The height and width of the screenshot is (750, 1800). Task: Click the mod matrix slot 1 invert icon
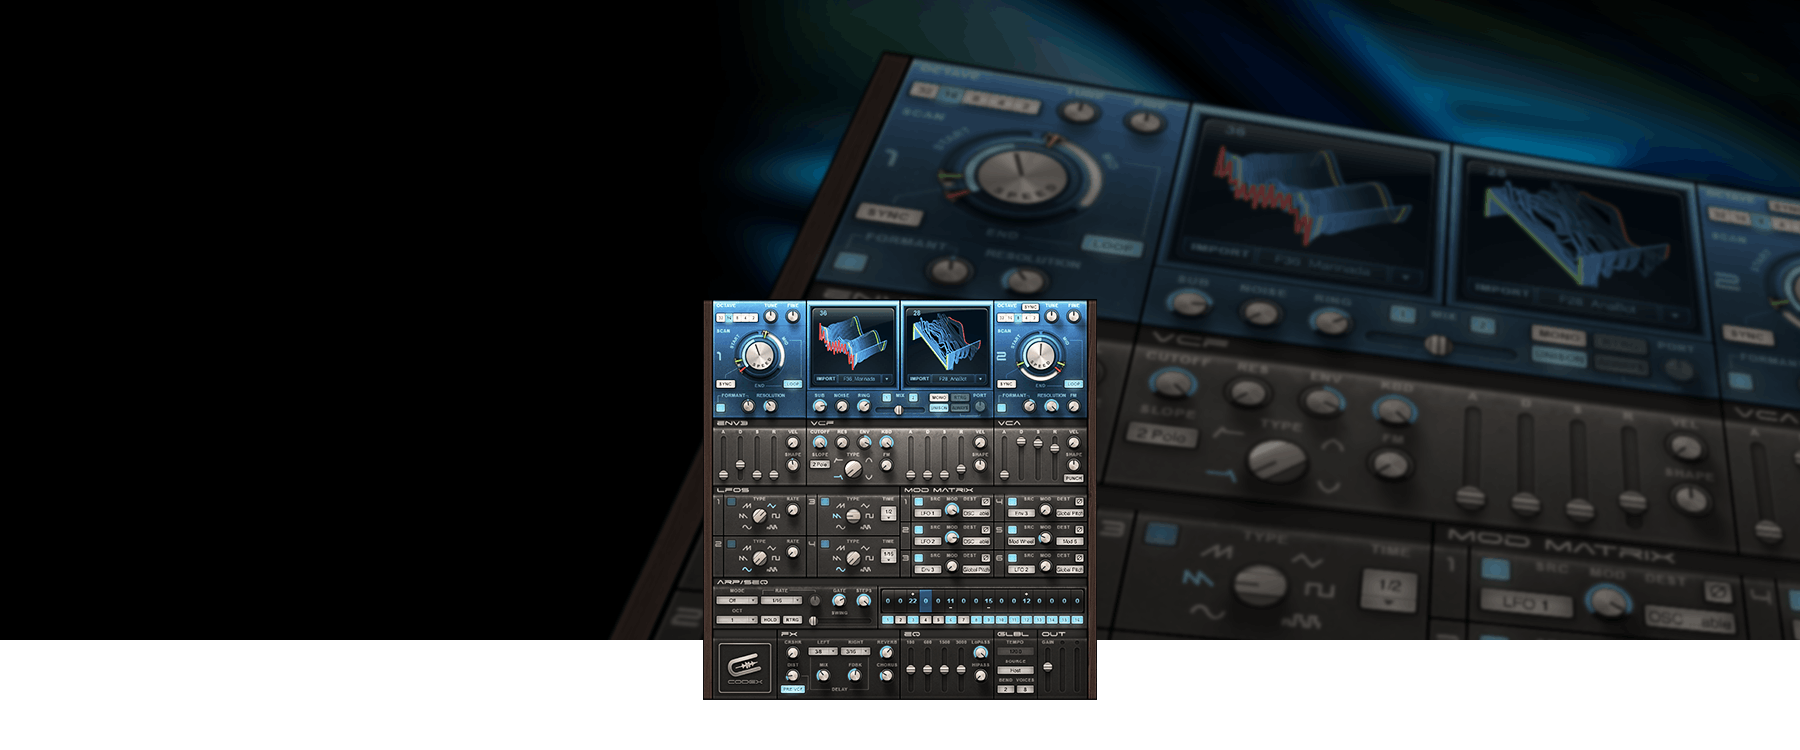[986, 501]
